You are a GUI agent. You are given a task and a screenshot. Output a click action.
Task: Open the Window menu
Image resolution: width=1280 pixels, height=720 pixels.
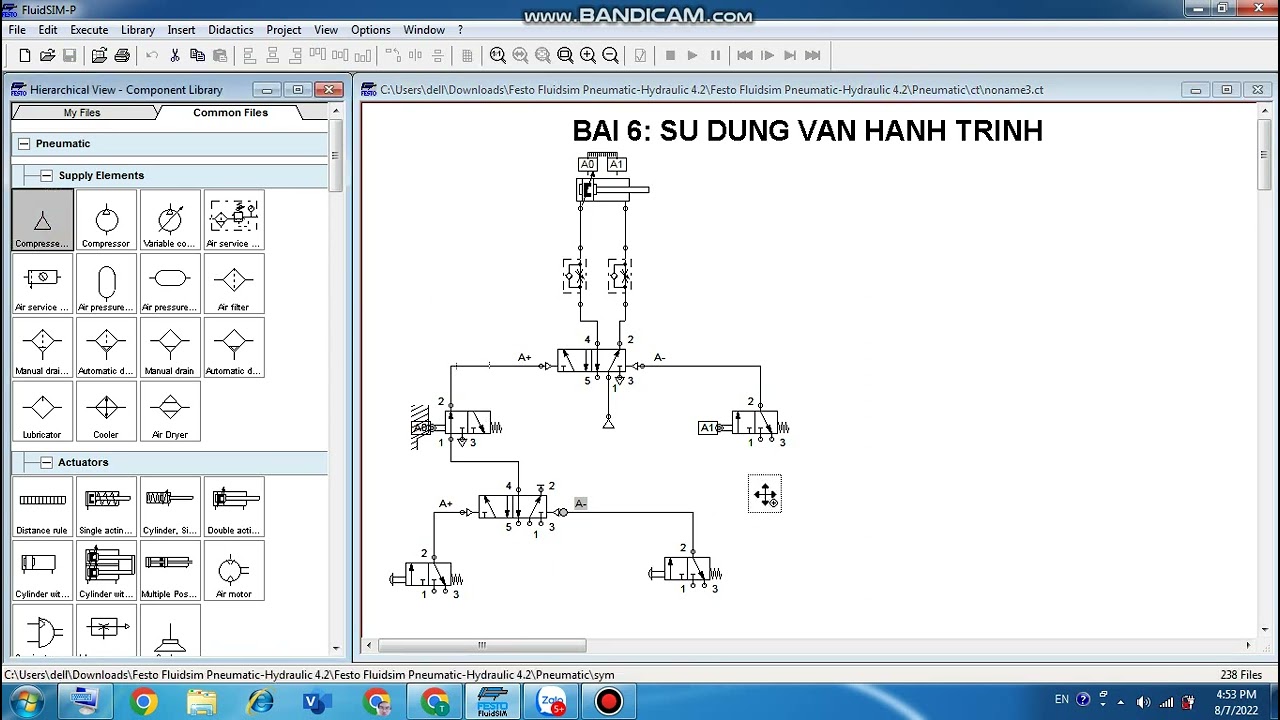tap(424, 30)
